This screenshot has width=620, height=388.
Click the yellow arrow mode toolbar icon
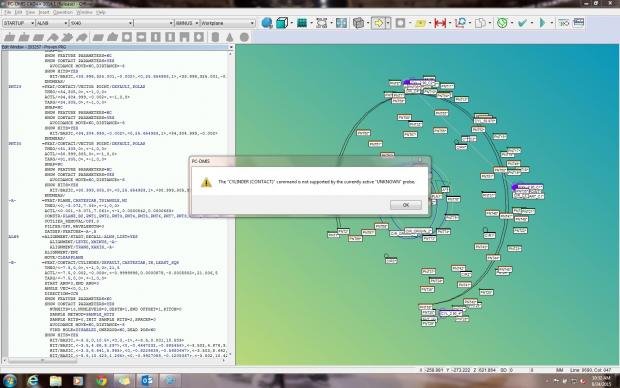pos(378,23)
